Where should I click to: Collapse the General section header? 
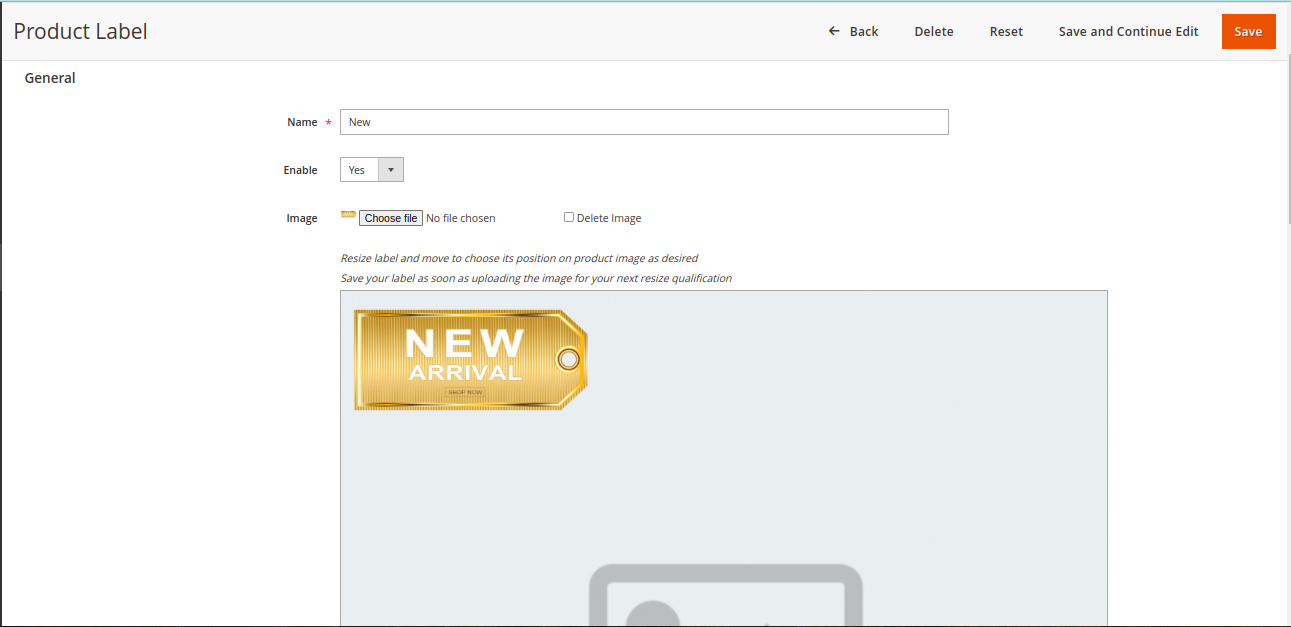click(50, 78)
